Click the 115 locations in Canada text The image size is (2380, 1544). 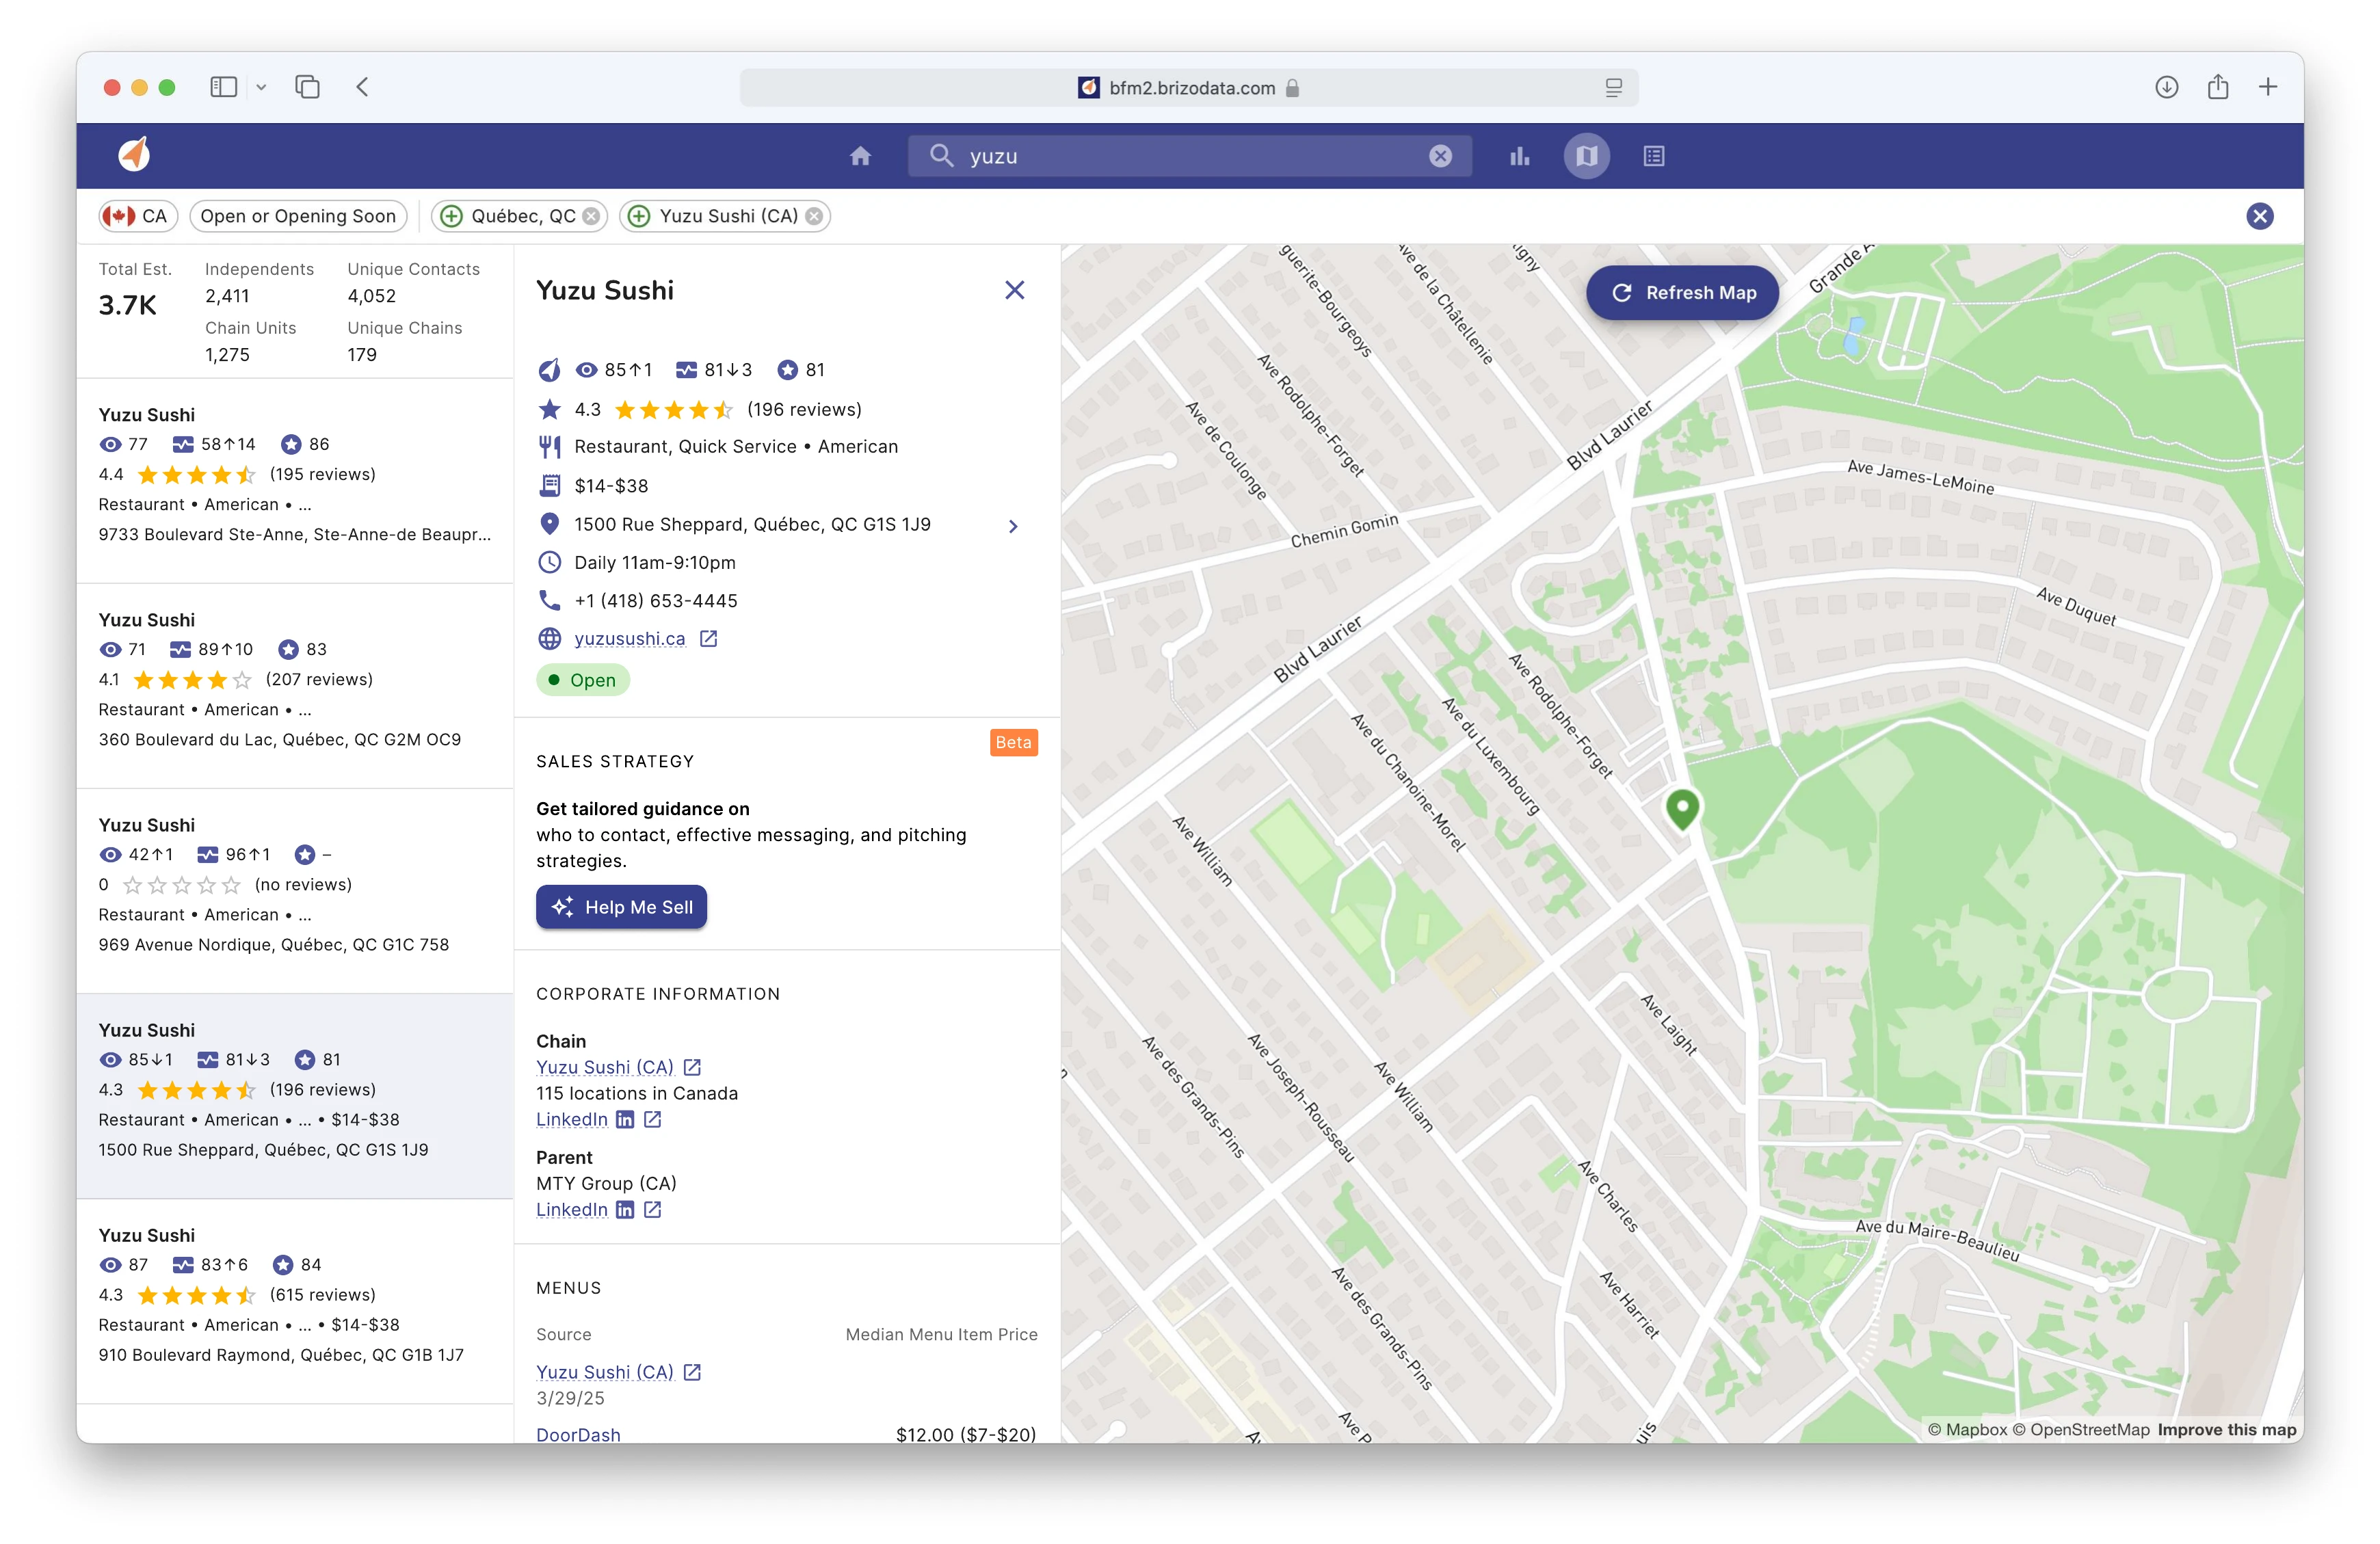coord(637,1093)
